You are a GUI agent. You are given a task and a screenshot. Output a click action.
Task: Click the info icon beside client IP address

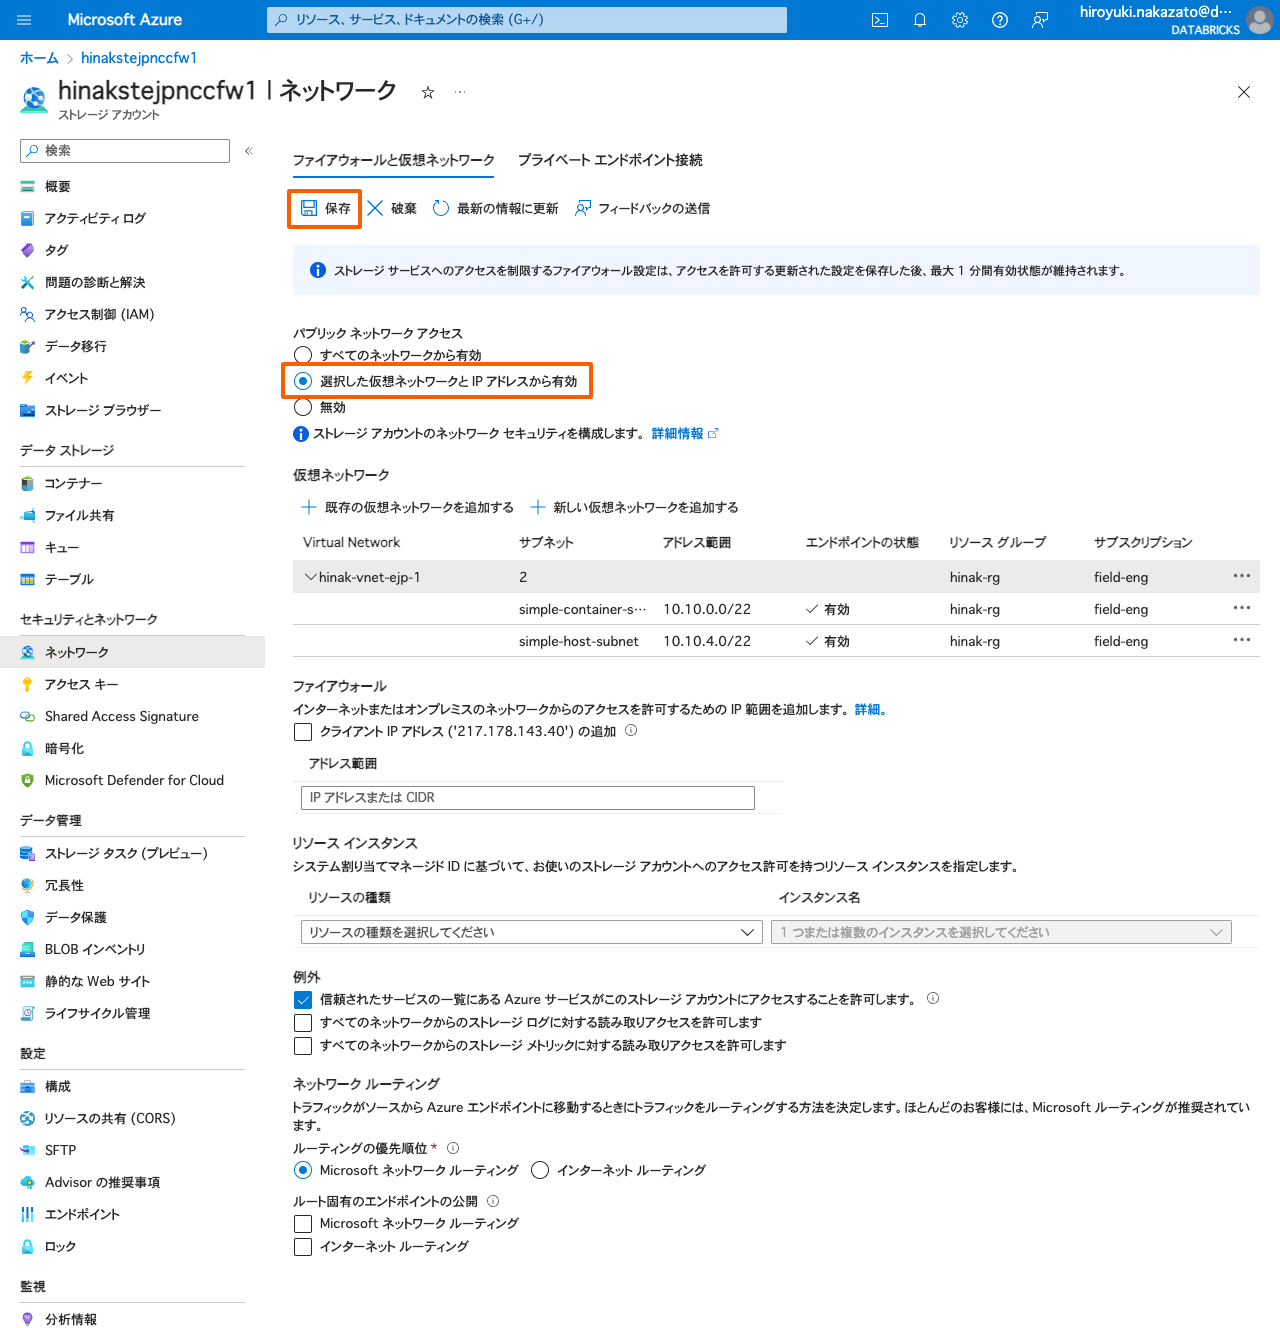[631, 731]
